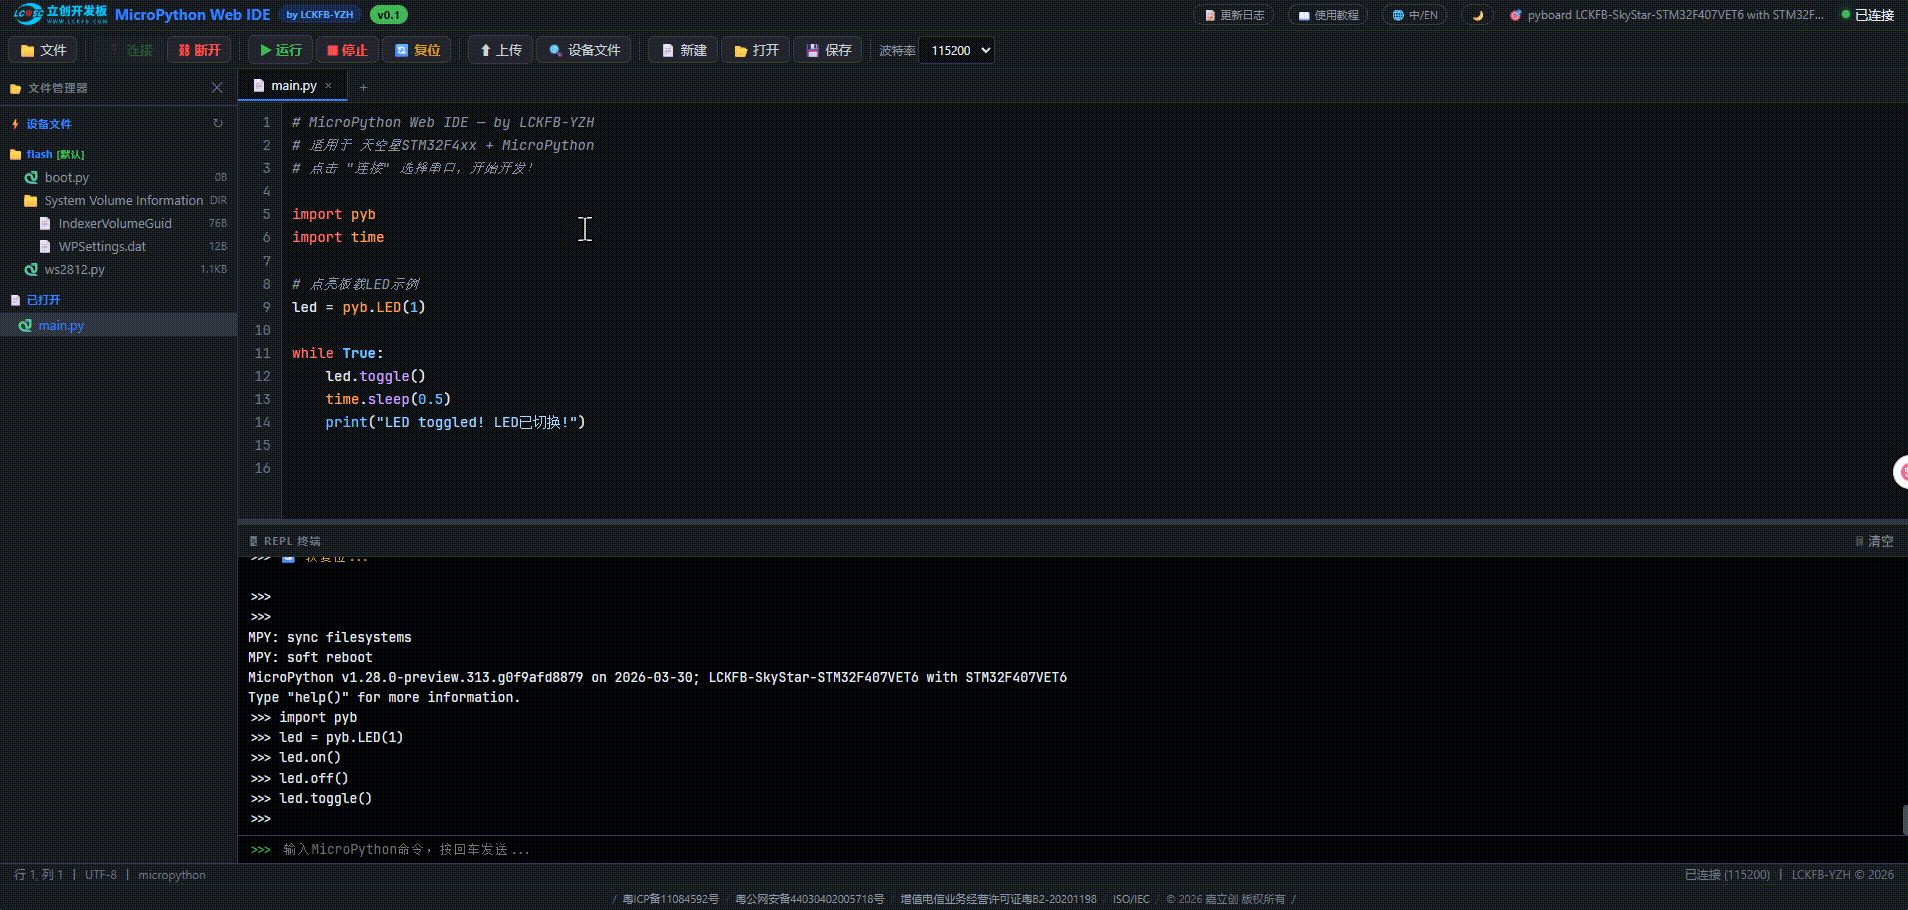This screenshot has height=910, width=1908.
Task: Click the 设备文件 toolbar button
Action: [x=584, y=50]
